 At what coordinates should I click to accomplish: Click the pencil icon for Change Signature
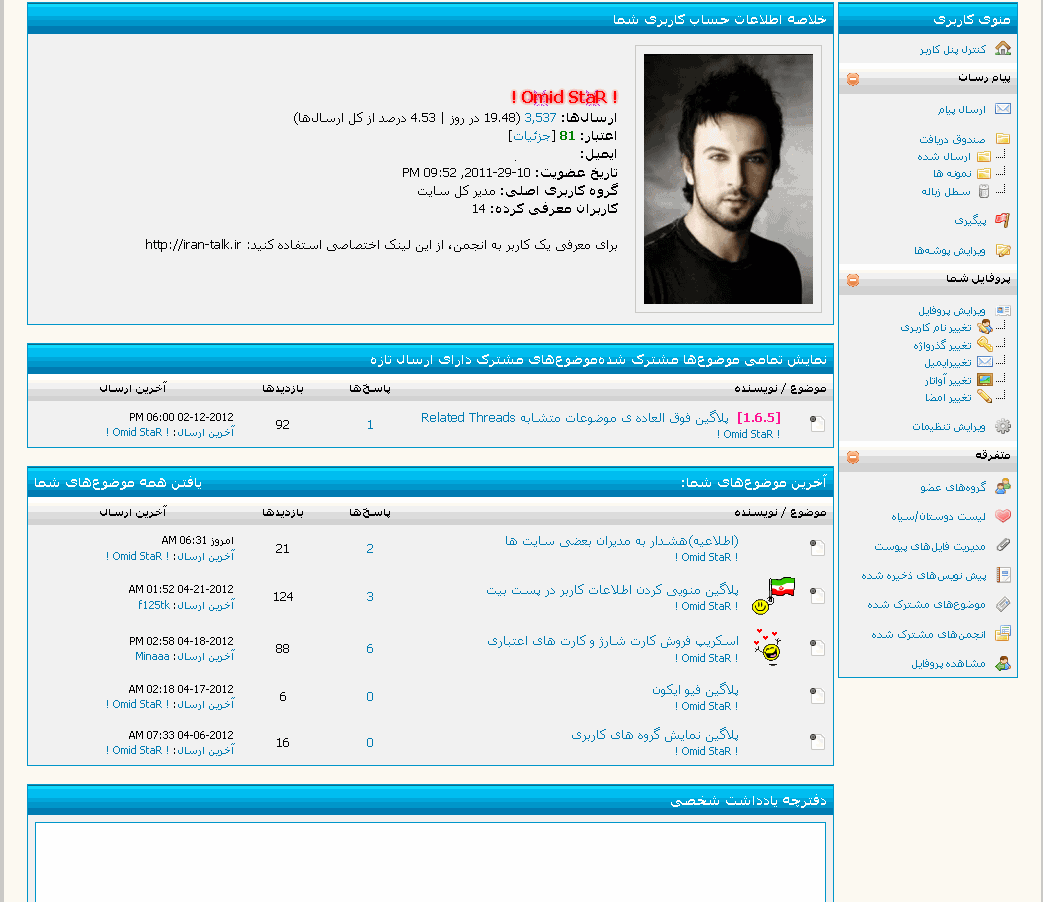(984, 397)
